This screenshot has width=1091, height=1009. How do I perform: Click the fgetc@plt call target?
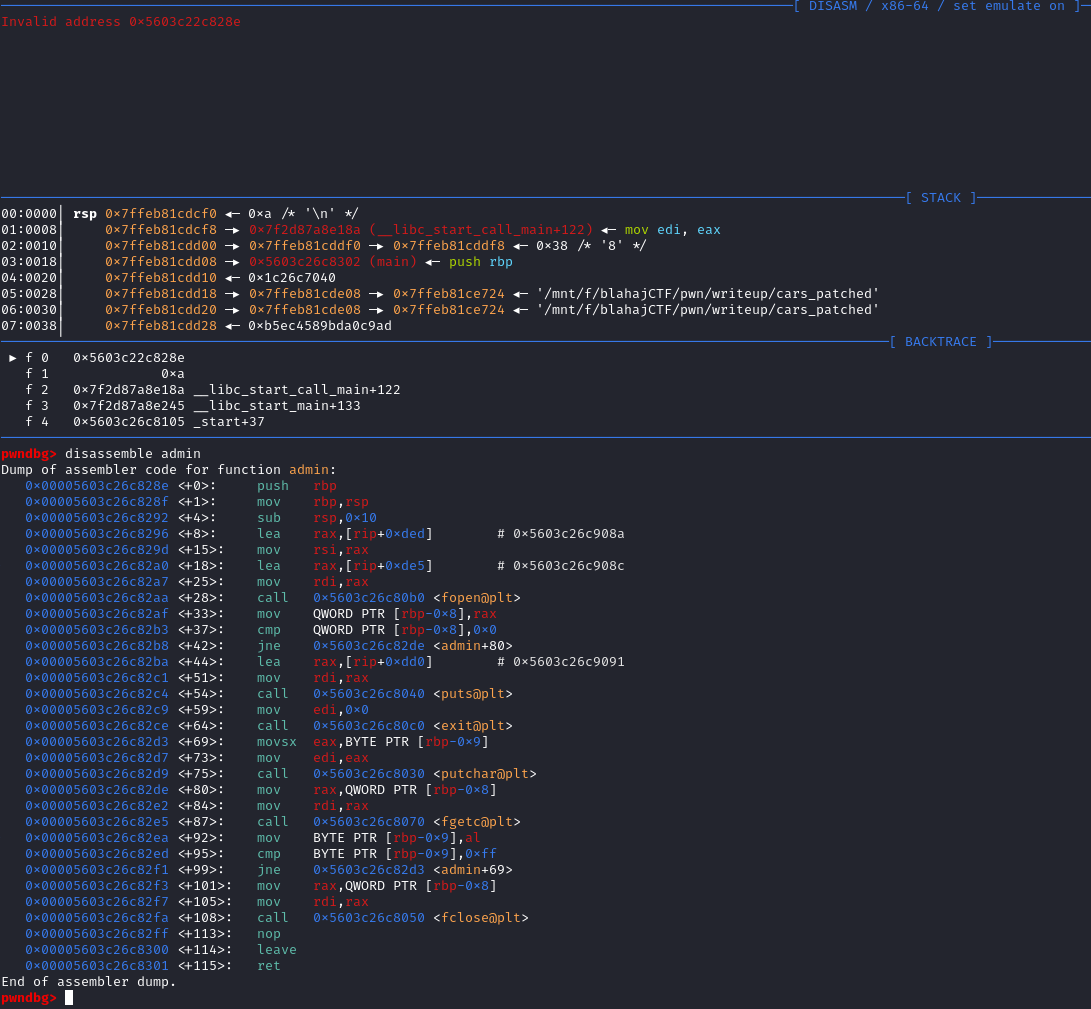476,822
